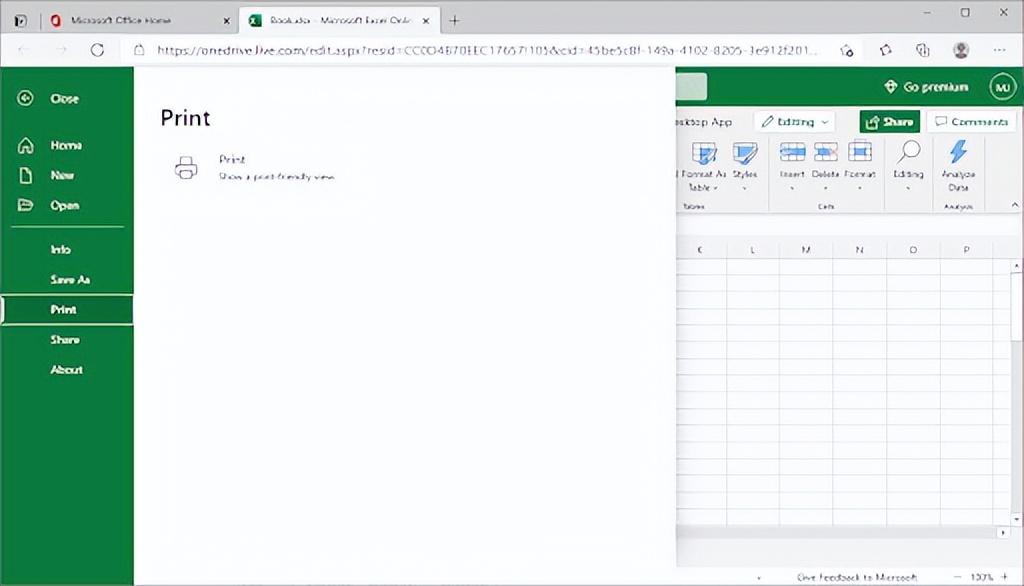Open the Info section
The width and height of the screenshot is (1024, 586).
tap(61, 250)
